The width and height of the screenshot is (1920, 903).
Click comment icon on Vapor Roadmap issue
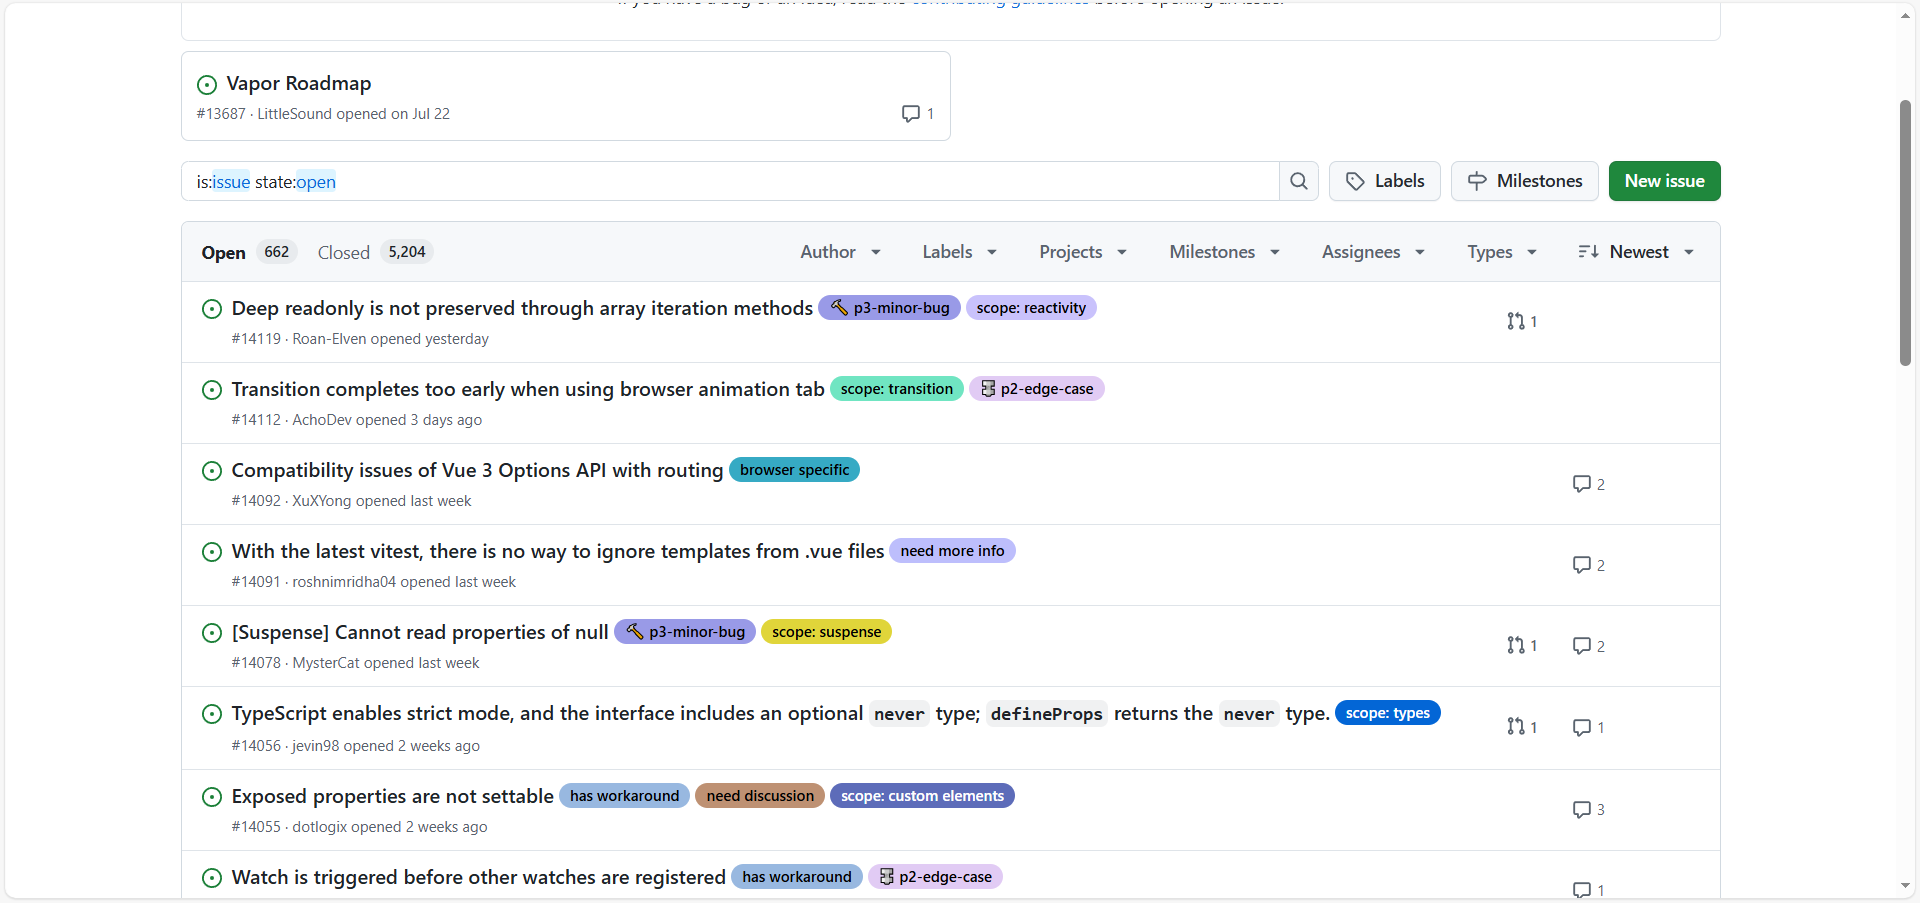(x=911, y=114)
